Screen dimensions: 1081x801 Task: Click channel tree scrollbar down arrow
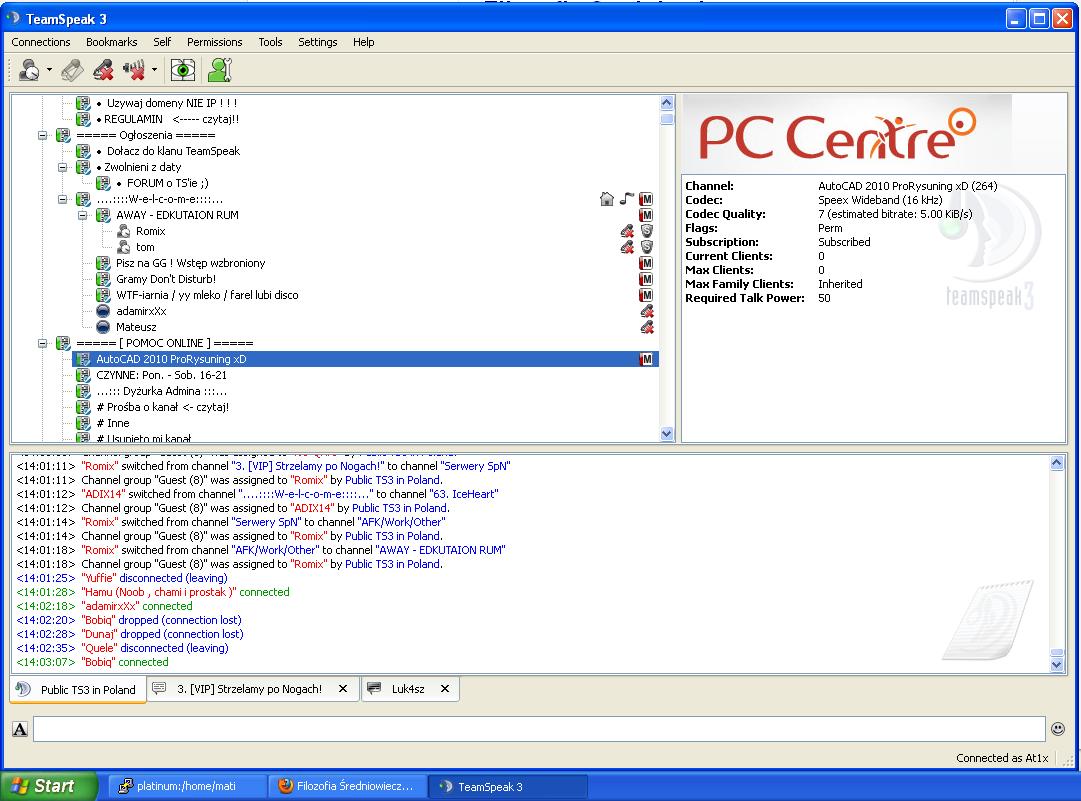[x=667, y=434]
